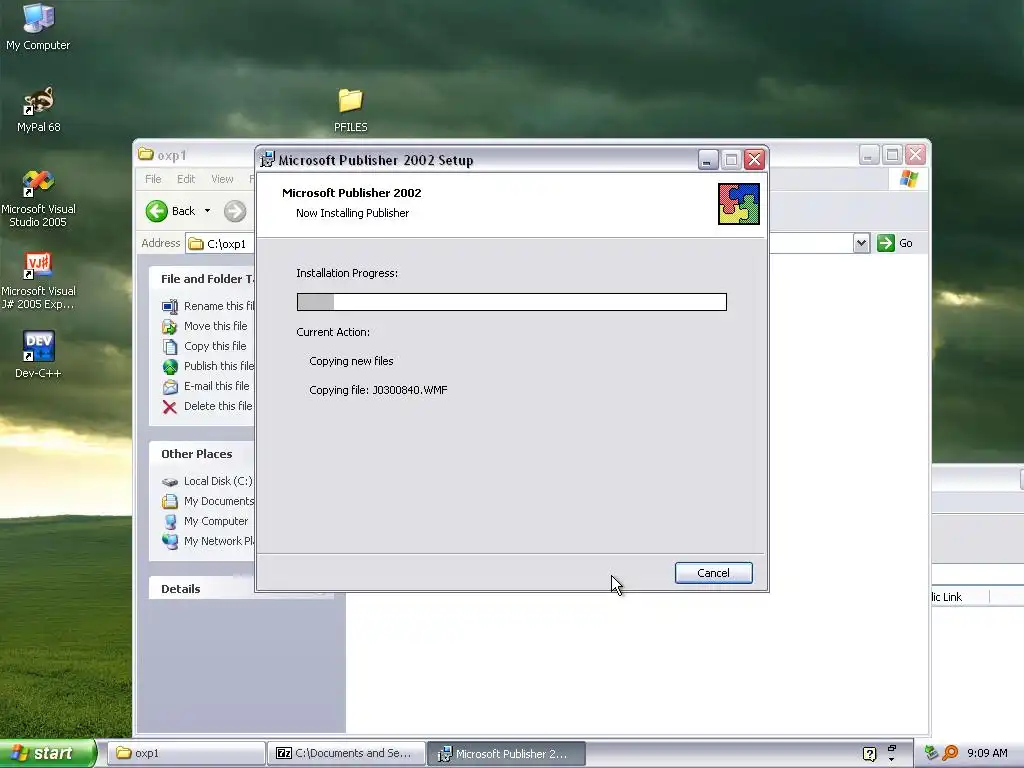Minimize the Publisher 2002 Setup dialog
The width and height of the screenshot is (1024, 768).
pyautogui.click(x=708, y=159)
